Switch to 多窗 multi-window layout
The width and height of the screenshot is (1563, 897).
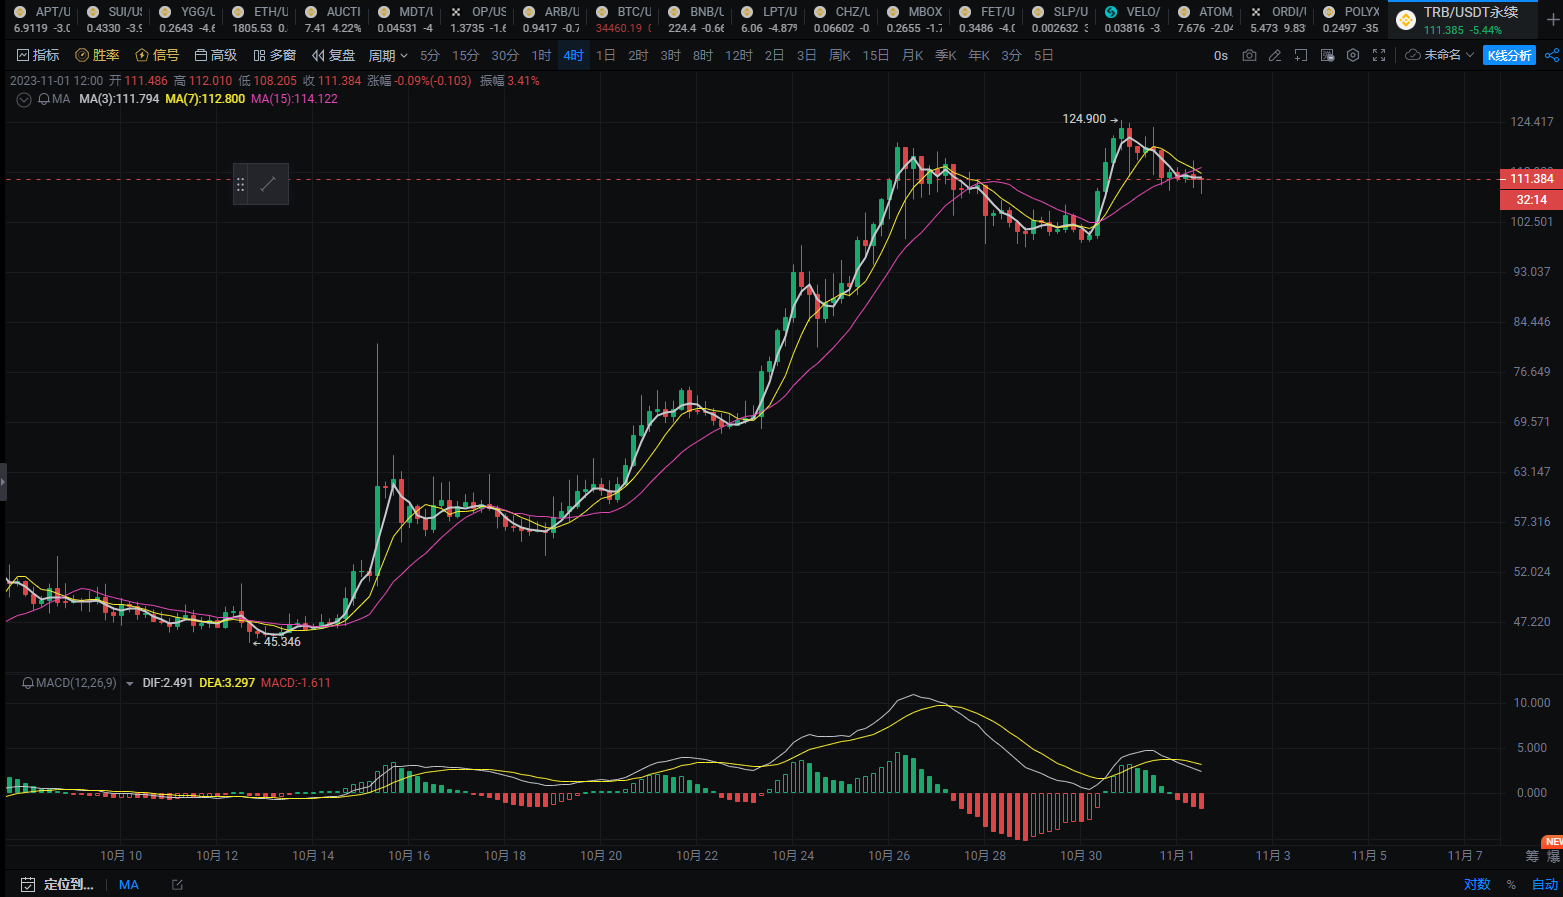coord(275,55)
